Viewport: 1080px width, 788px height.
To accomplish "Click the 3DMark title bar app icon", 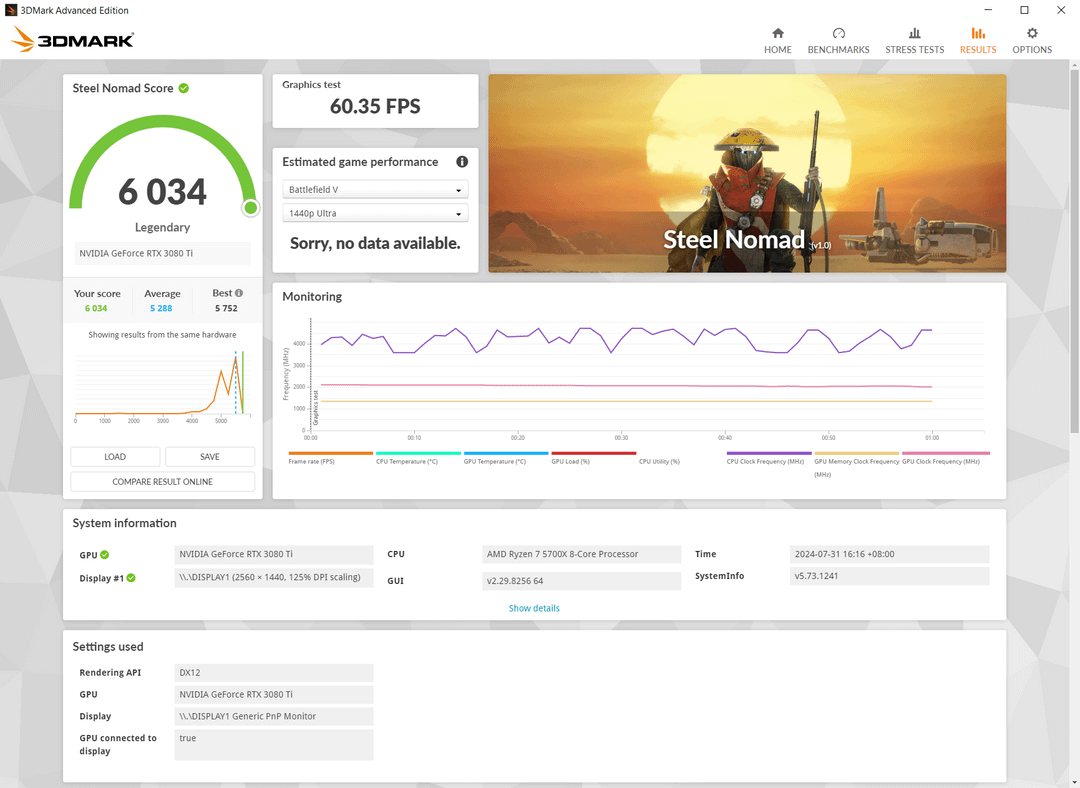I will (10, 10).
